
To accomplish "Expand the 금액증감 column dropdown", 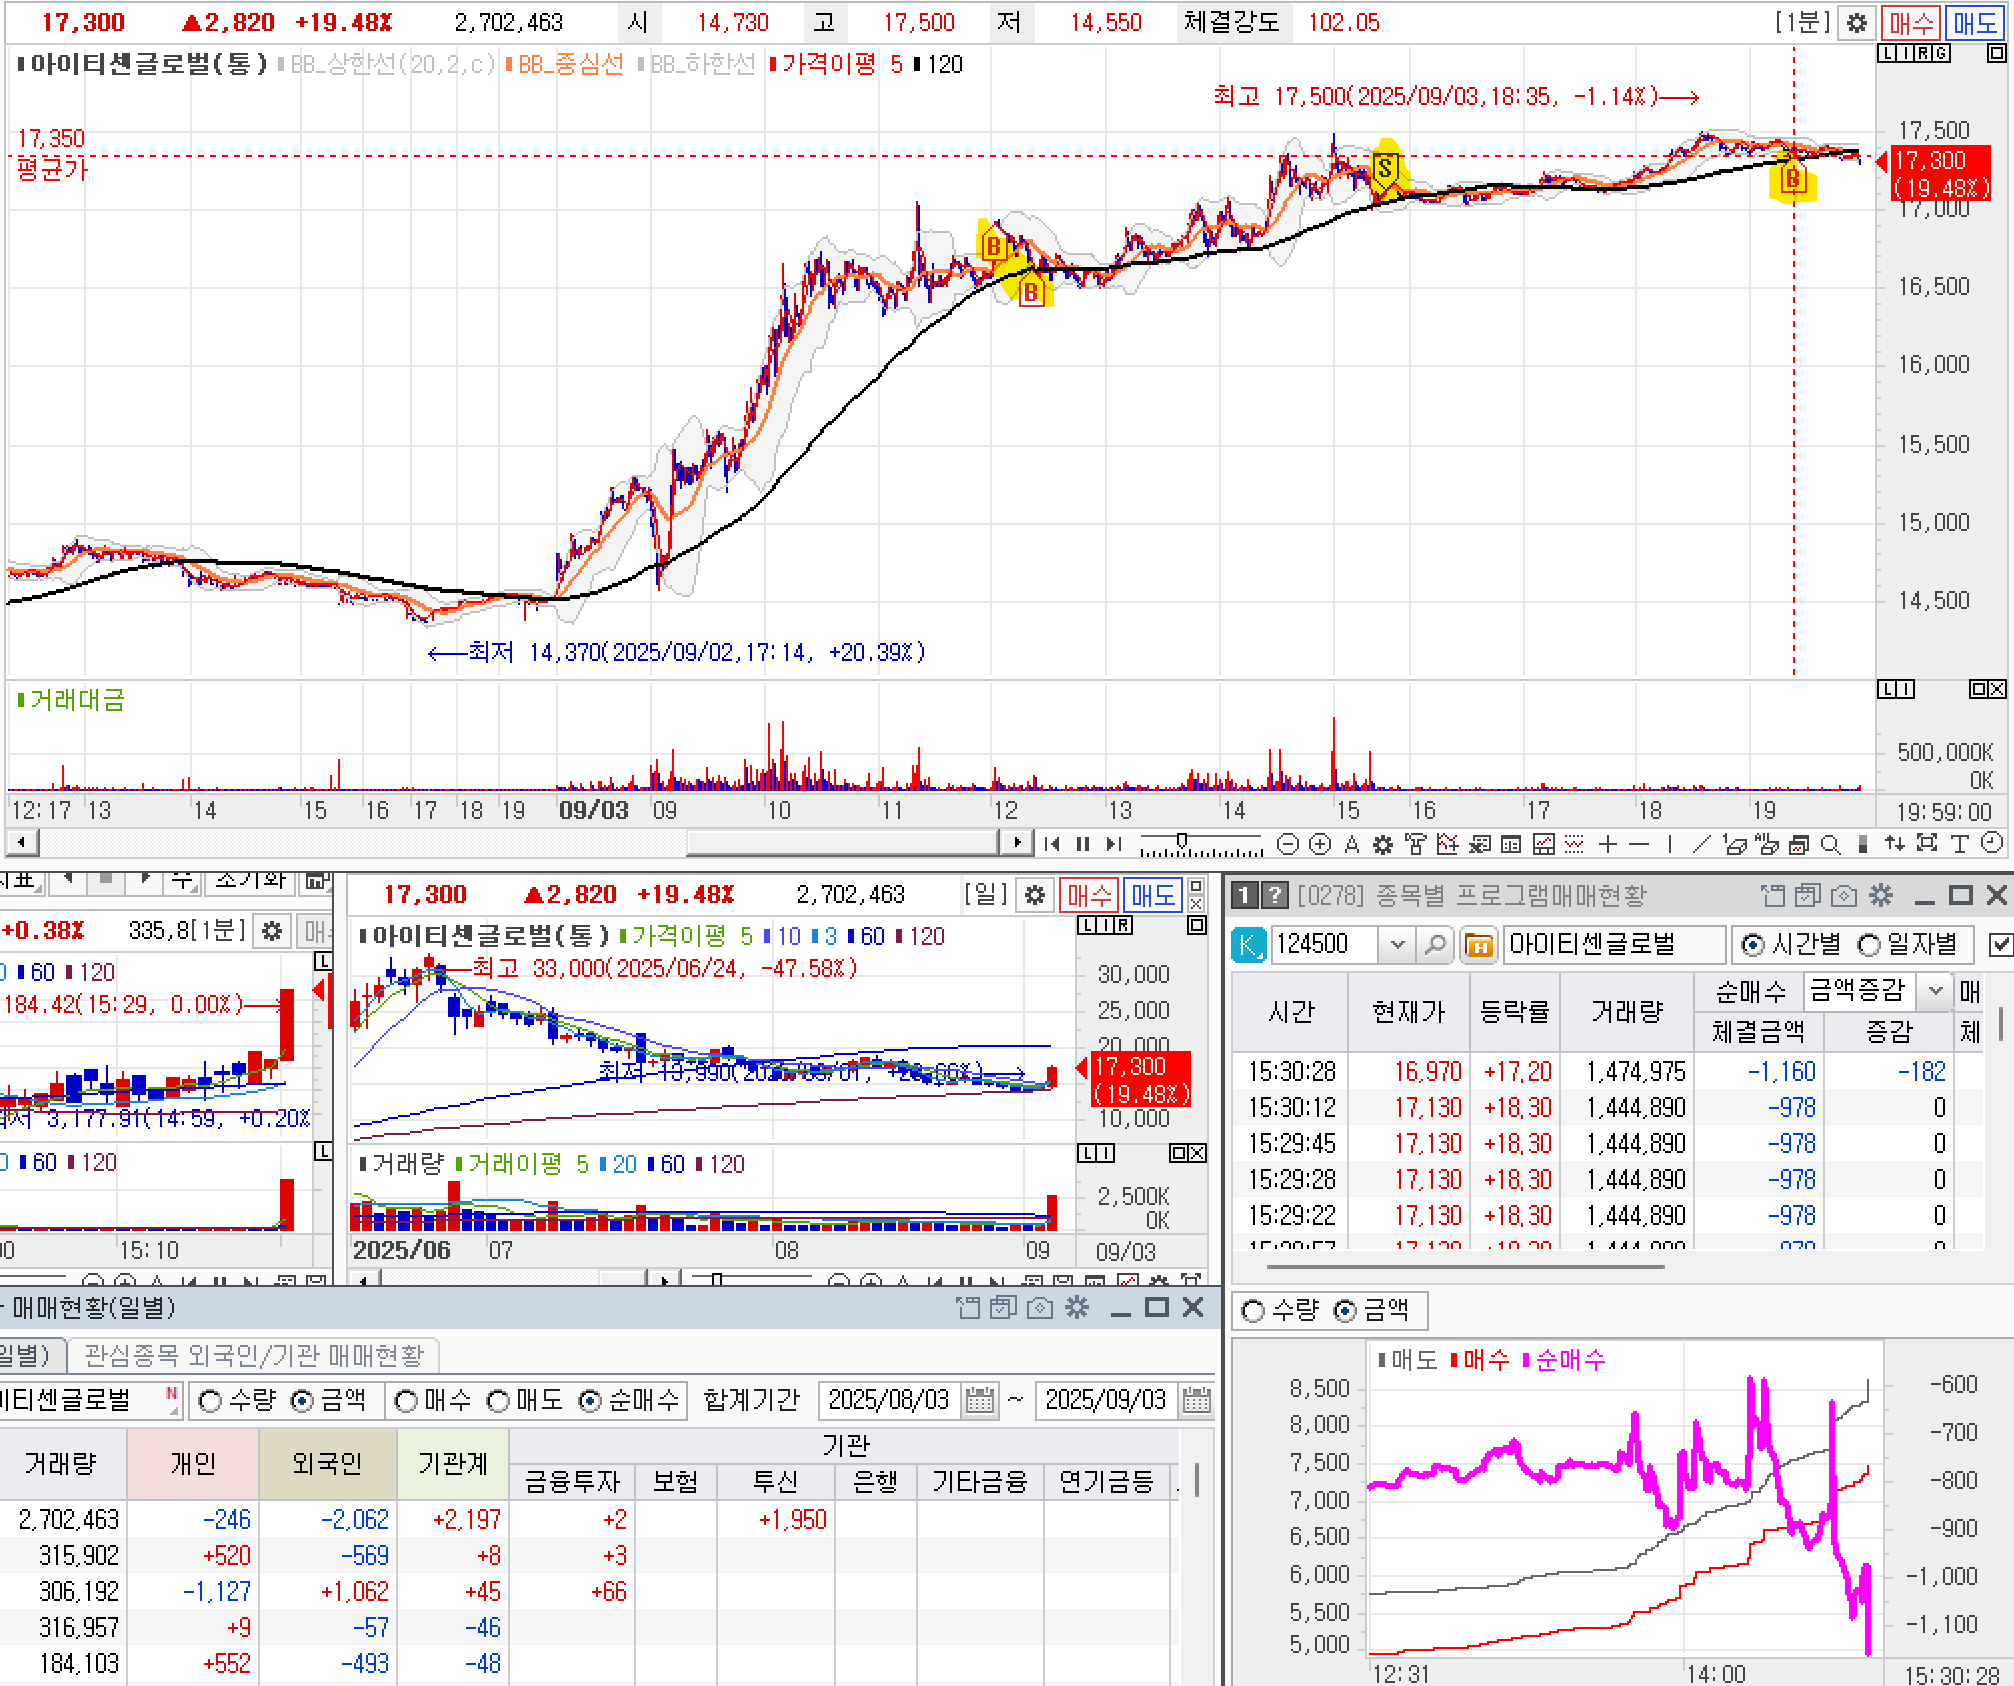I will 1935,990.
